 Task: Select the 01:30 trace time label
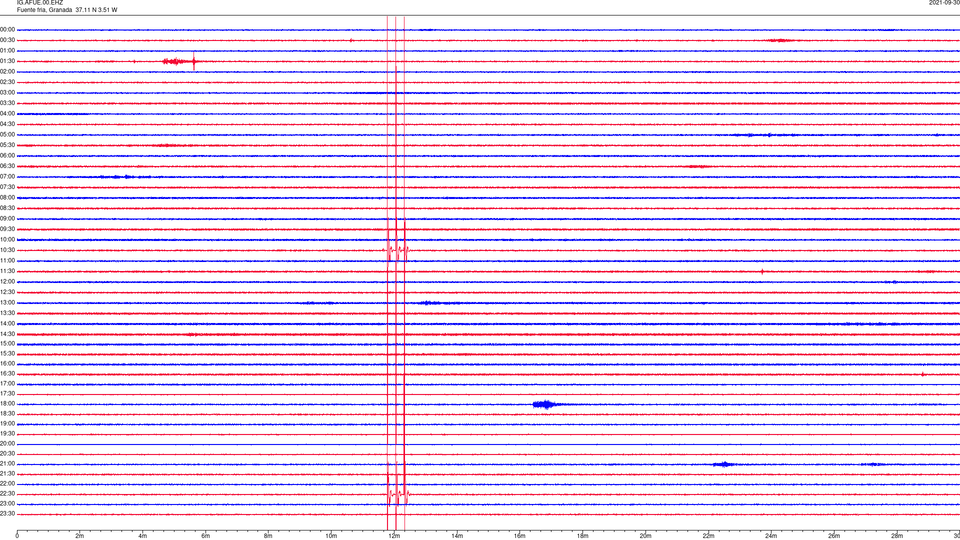[x=7, y=61]
